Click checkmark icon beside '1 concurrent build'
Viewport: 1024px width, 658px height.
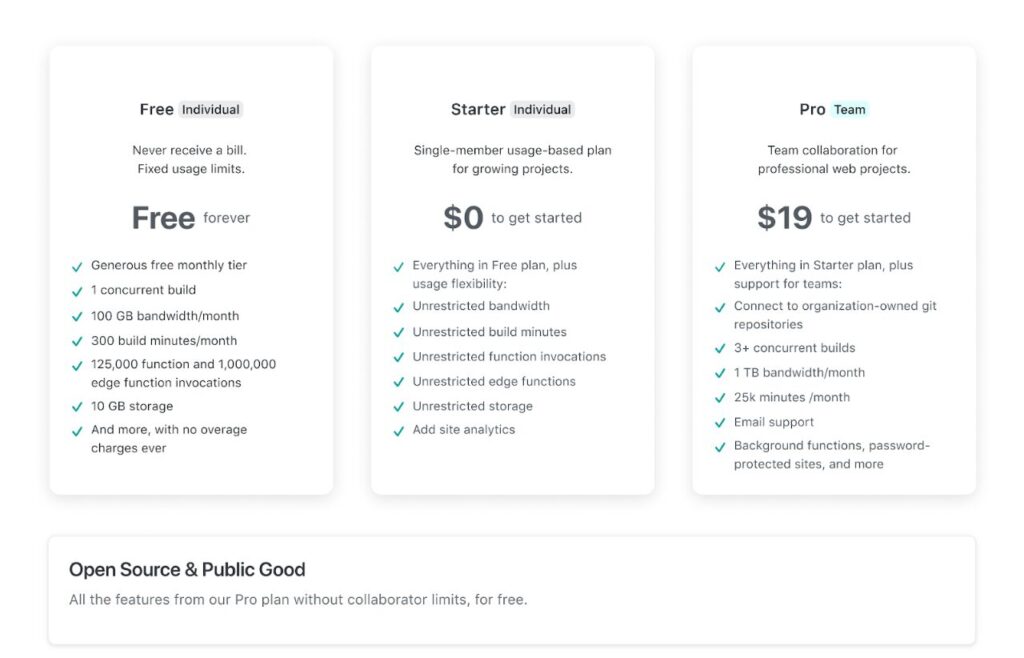click(x=77, y=291)
